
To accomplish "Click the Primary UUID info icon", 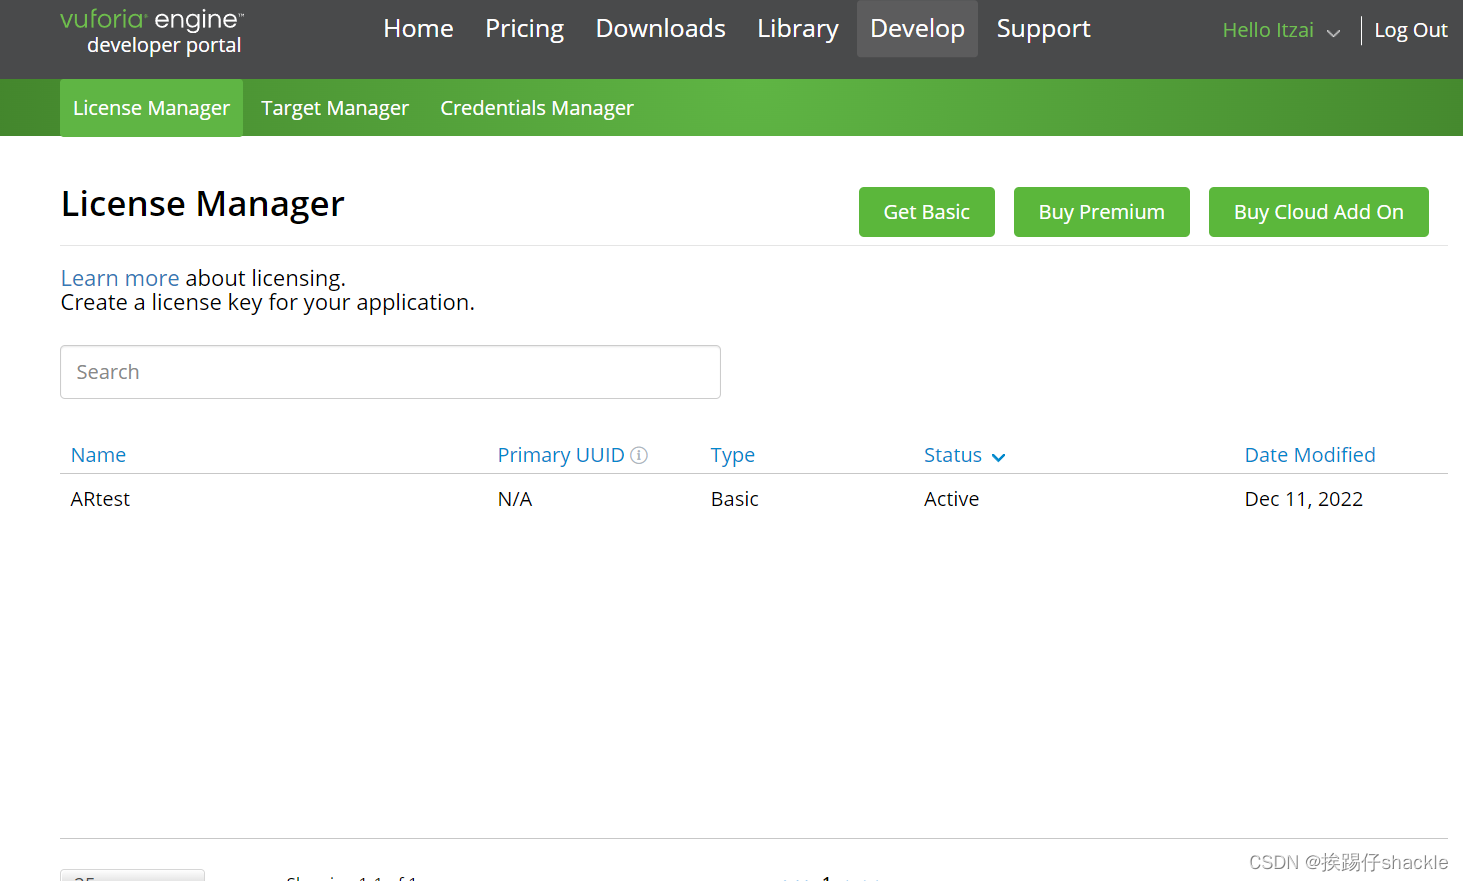I will click(x=639, y=455).
